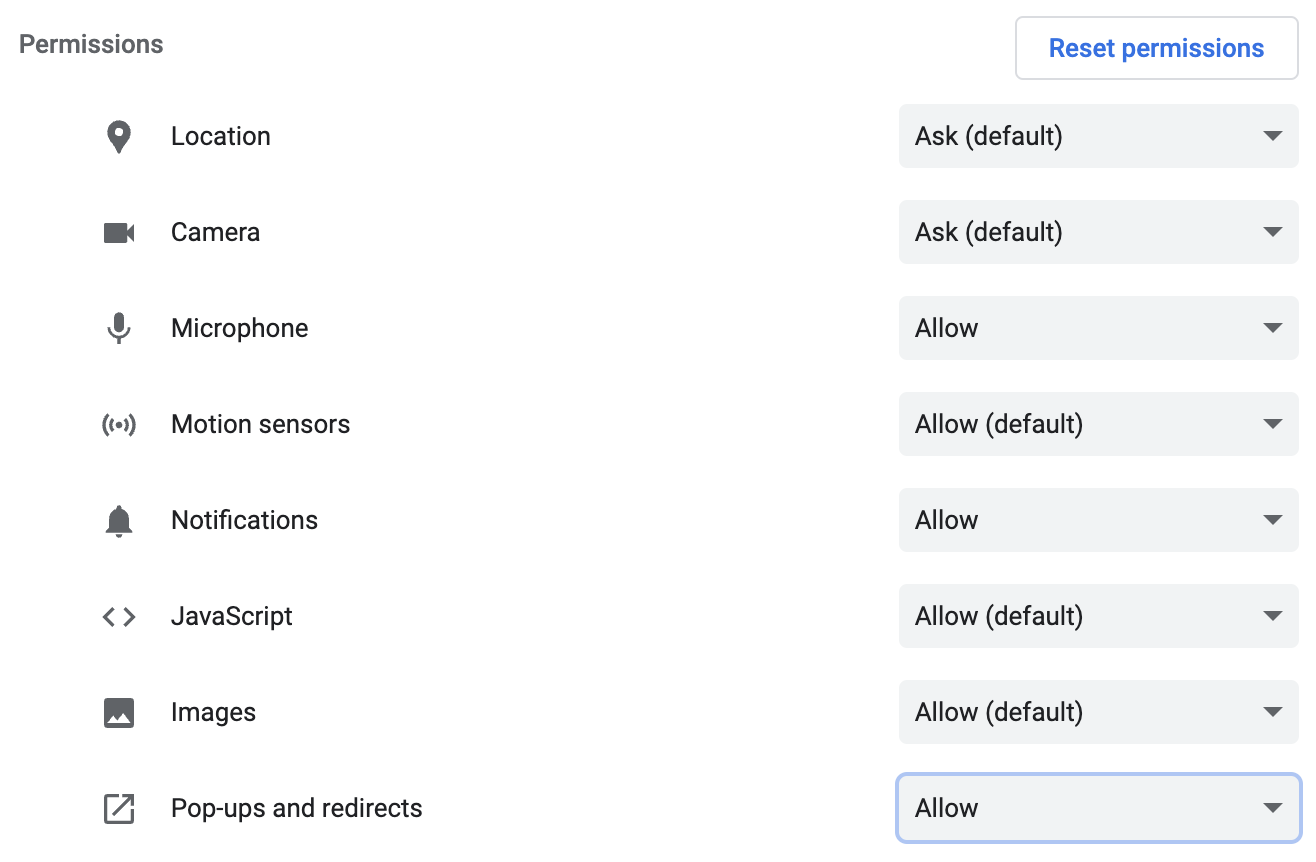Click the Motion sensors icon
The image size is (1316, 862).
click(x=119, y=425)
